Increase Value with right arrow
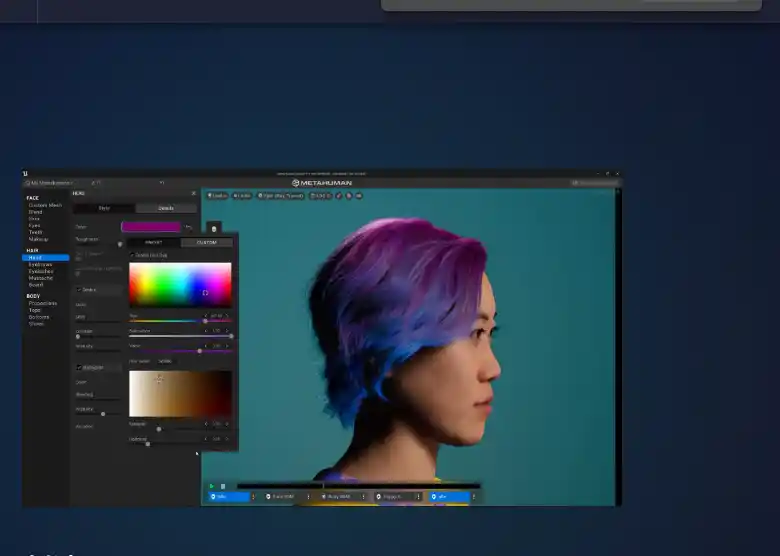Image resolution: width=780 pixels, height=556 pixels. (x=227, y=346)
